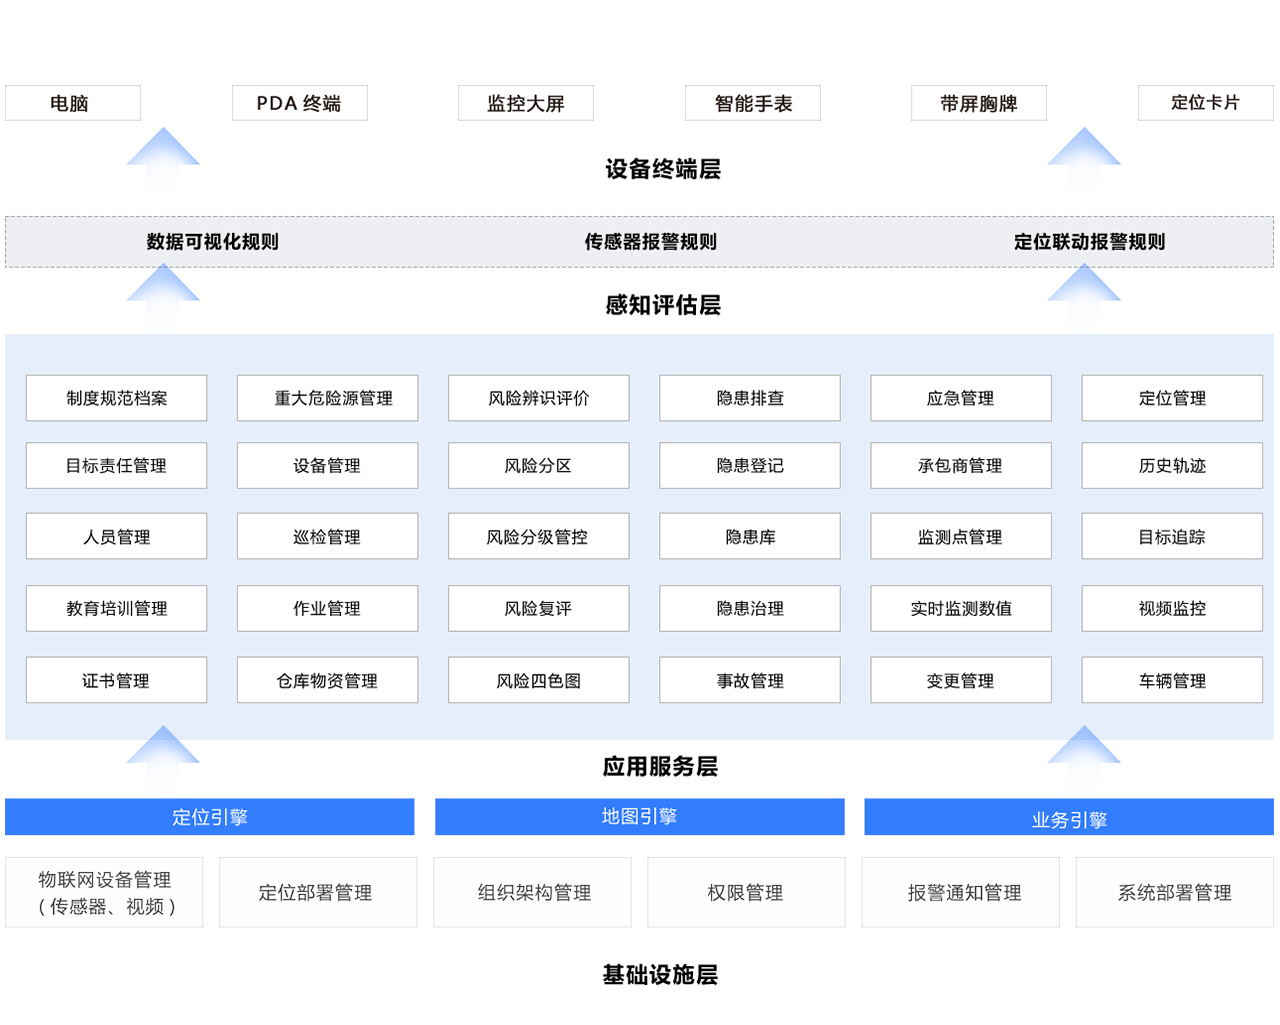
Task: Switch to the 地图引擎 bar
Action: pyautogui.click(x=639, y=817)
